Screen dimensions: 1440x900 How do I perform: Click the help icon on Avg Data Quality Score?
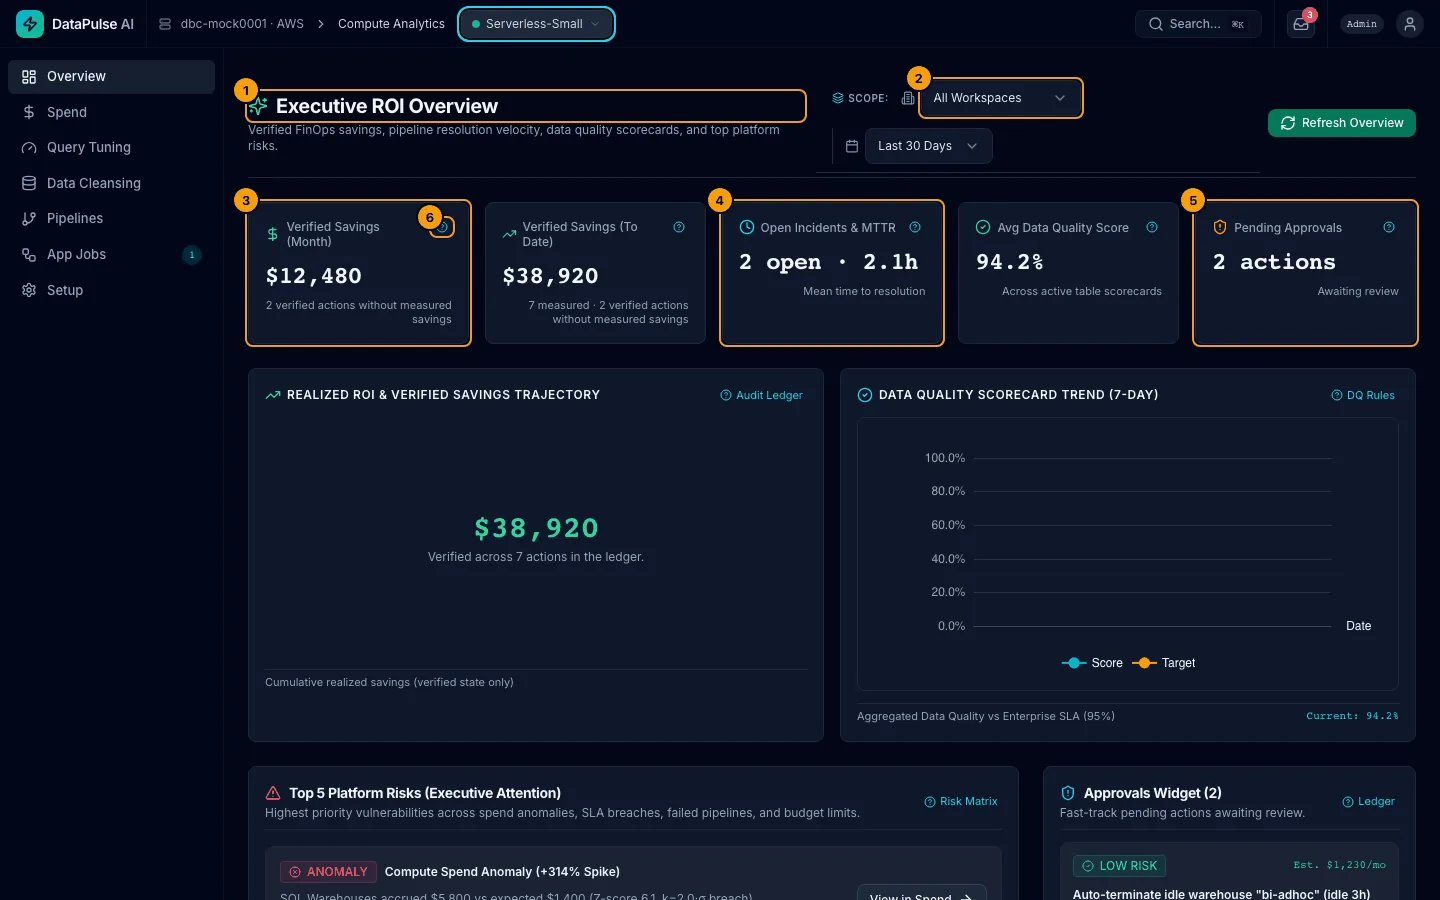coord(1152,227)
